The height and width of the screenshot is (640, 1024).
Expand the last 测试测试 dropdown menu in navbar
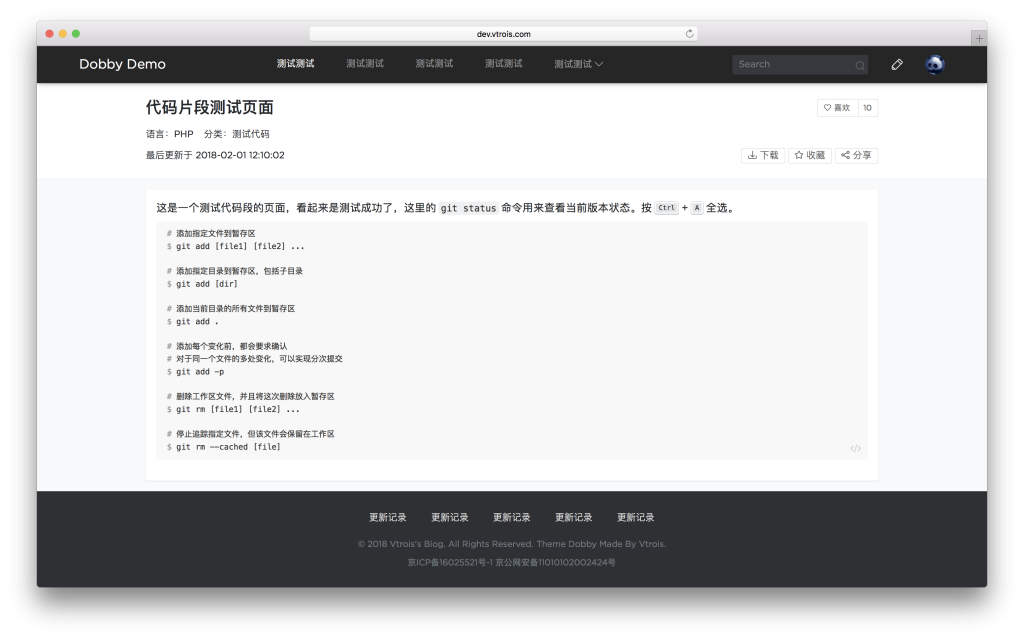tap(579, 64)
